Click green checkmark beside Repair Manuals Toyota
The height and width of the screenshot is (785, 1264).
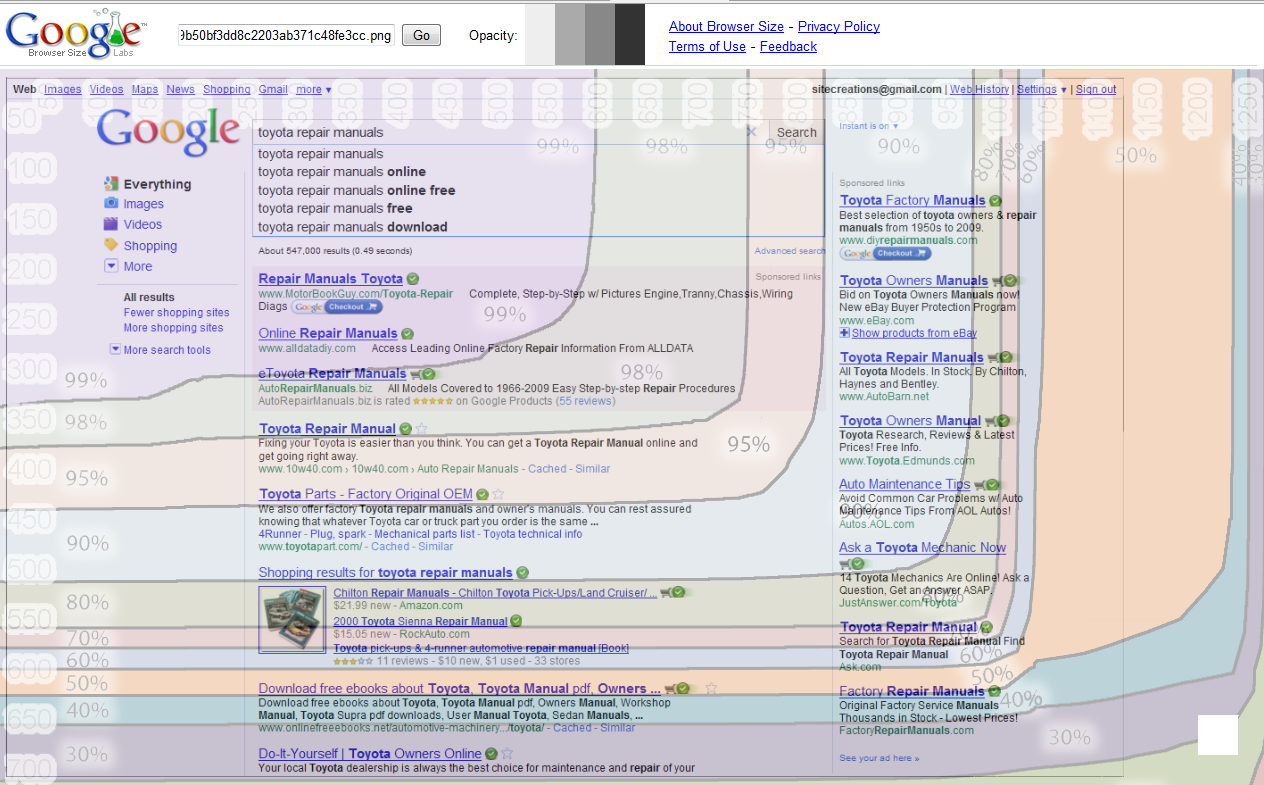pyautogui.click(x=413, y=279)
